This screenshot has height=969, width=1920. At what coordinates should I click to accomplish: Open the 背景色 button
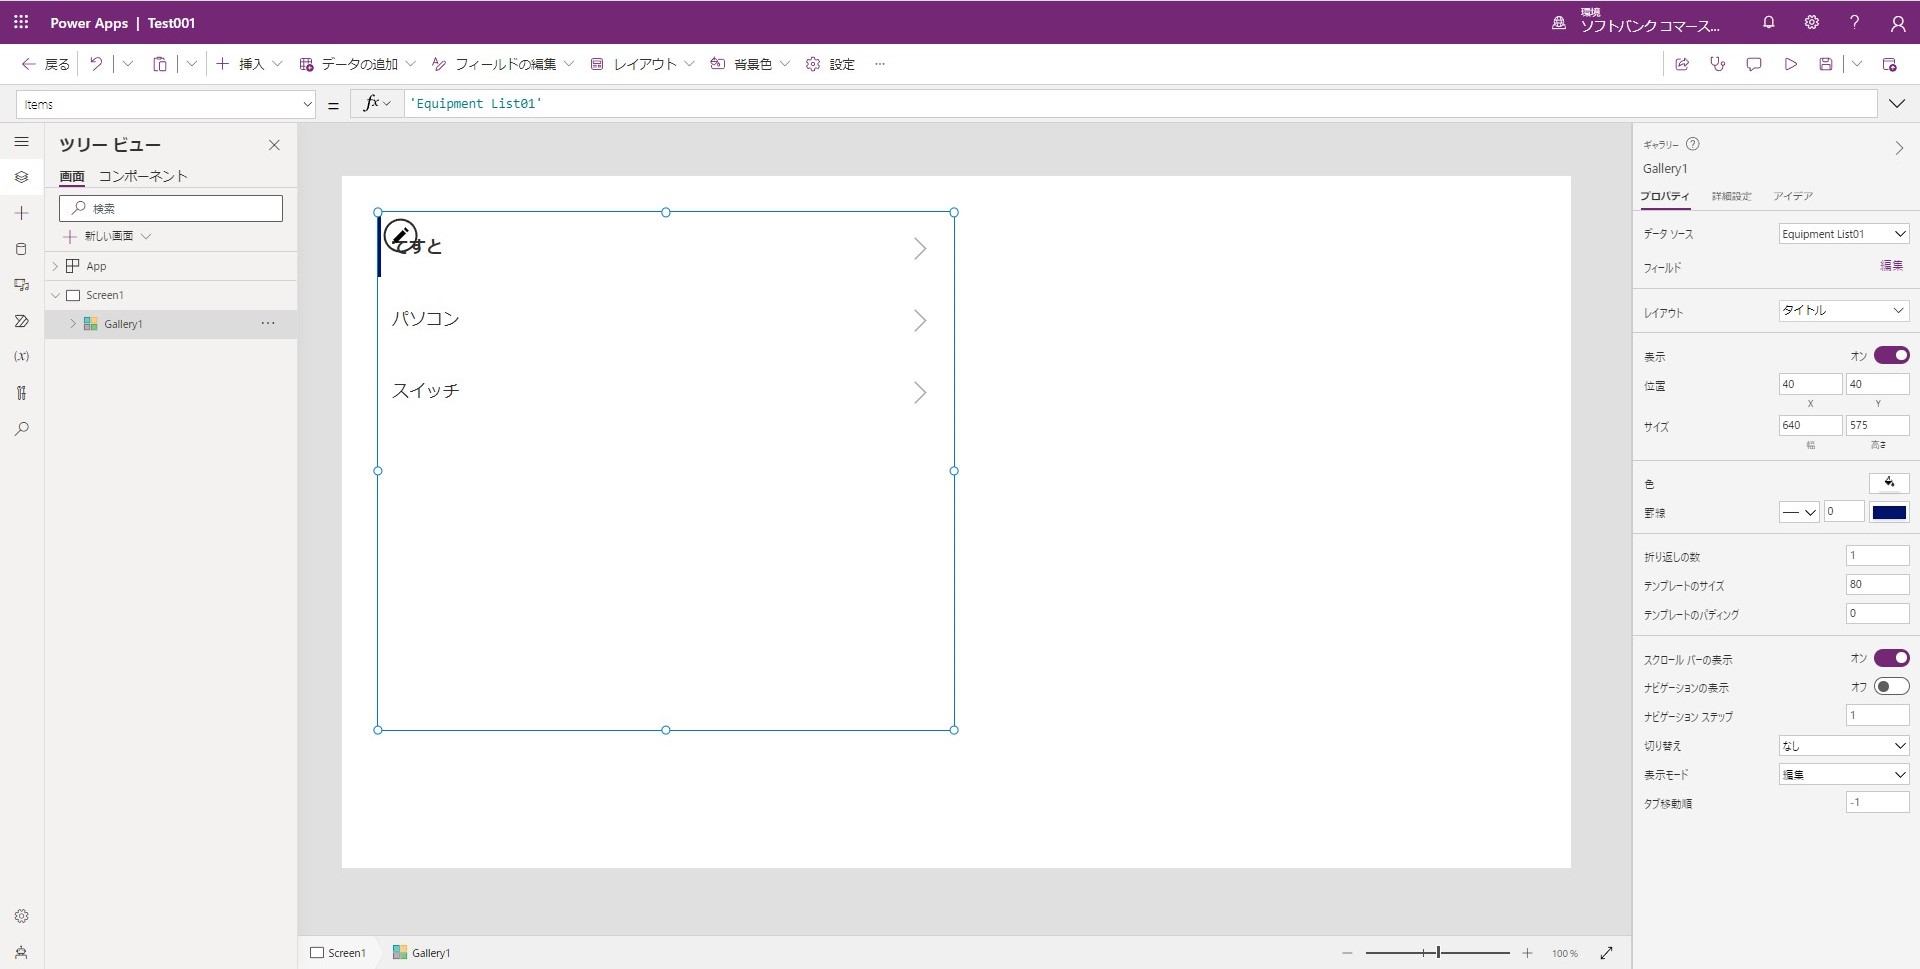coord(750,64)
